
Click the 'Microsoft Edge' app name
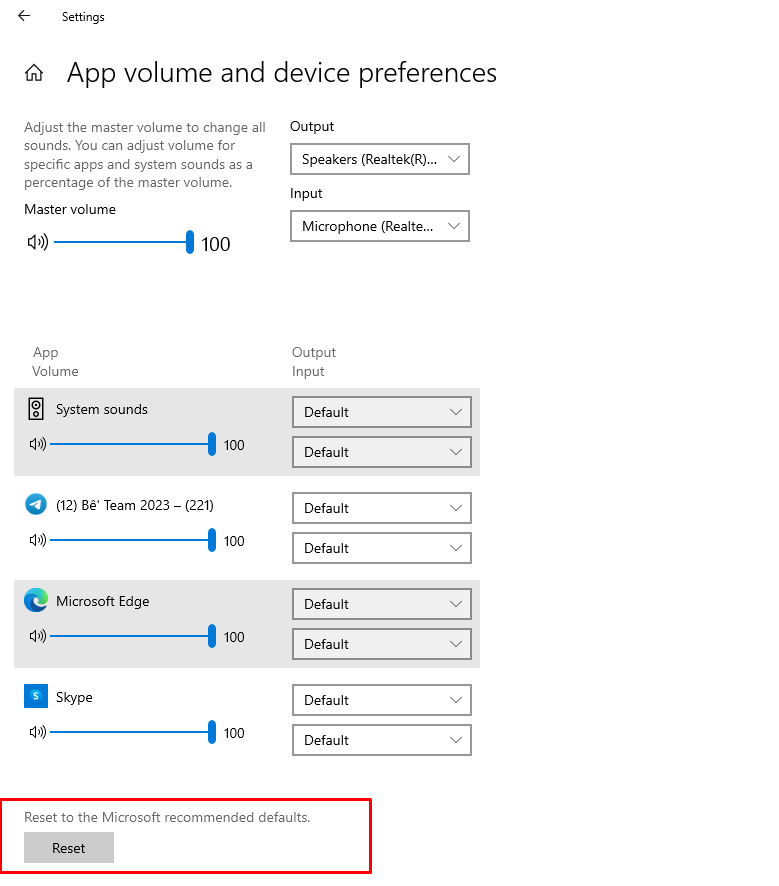(x=103, y=601)
